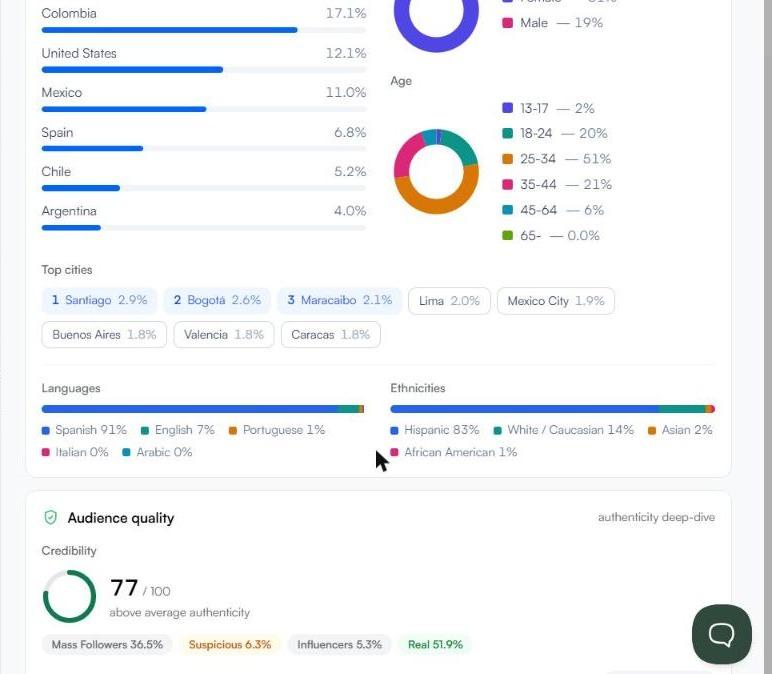This screenshot has width=772, height=674.
Task: Click the African American 1% swatch
Action: (394, 452)
